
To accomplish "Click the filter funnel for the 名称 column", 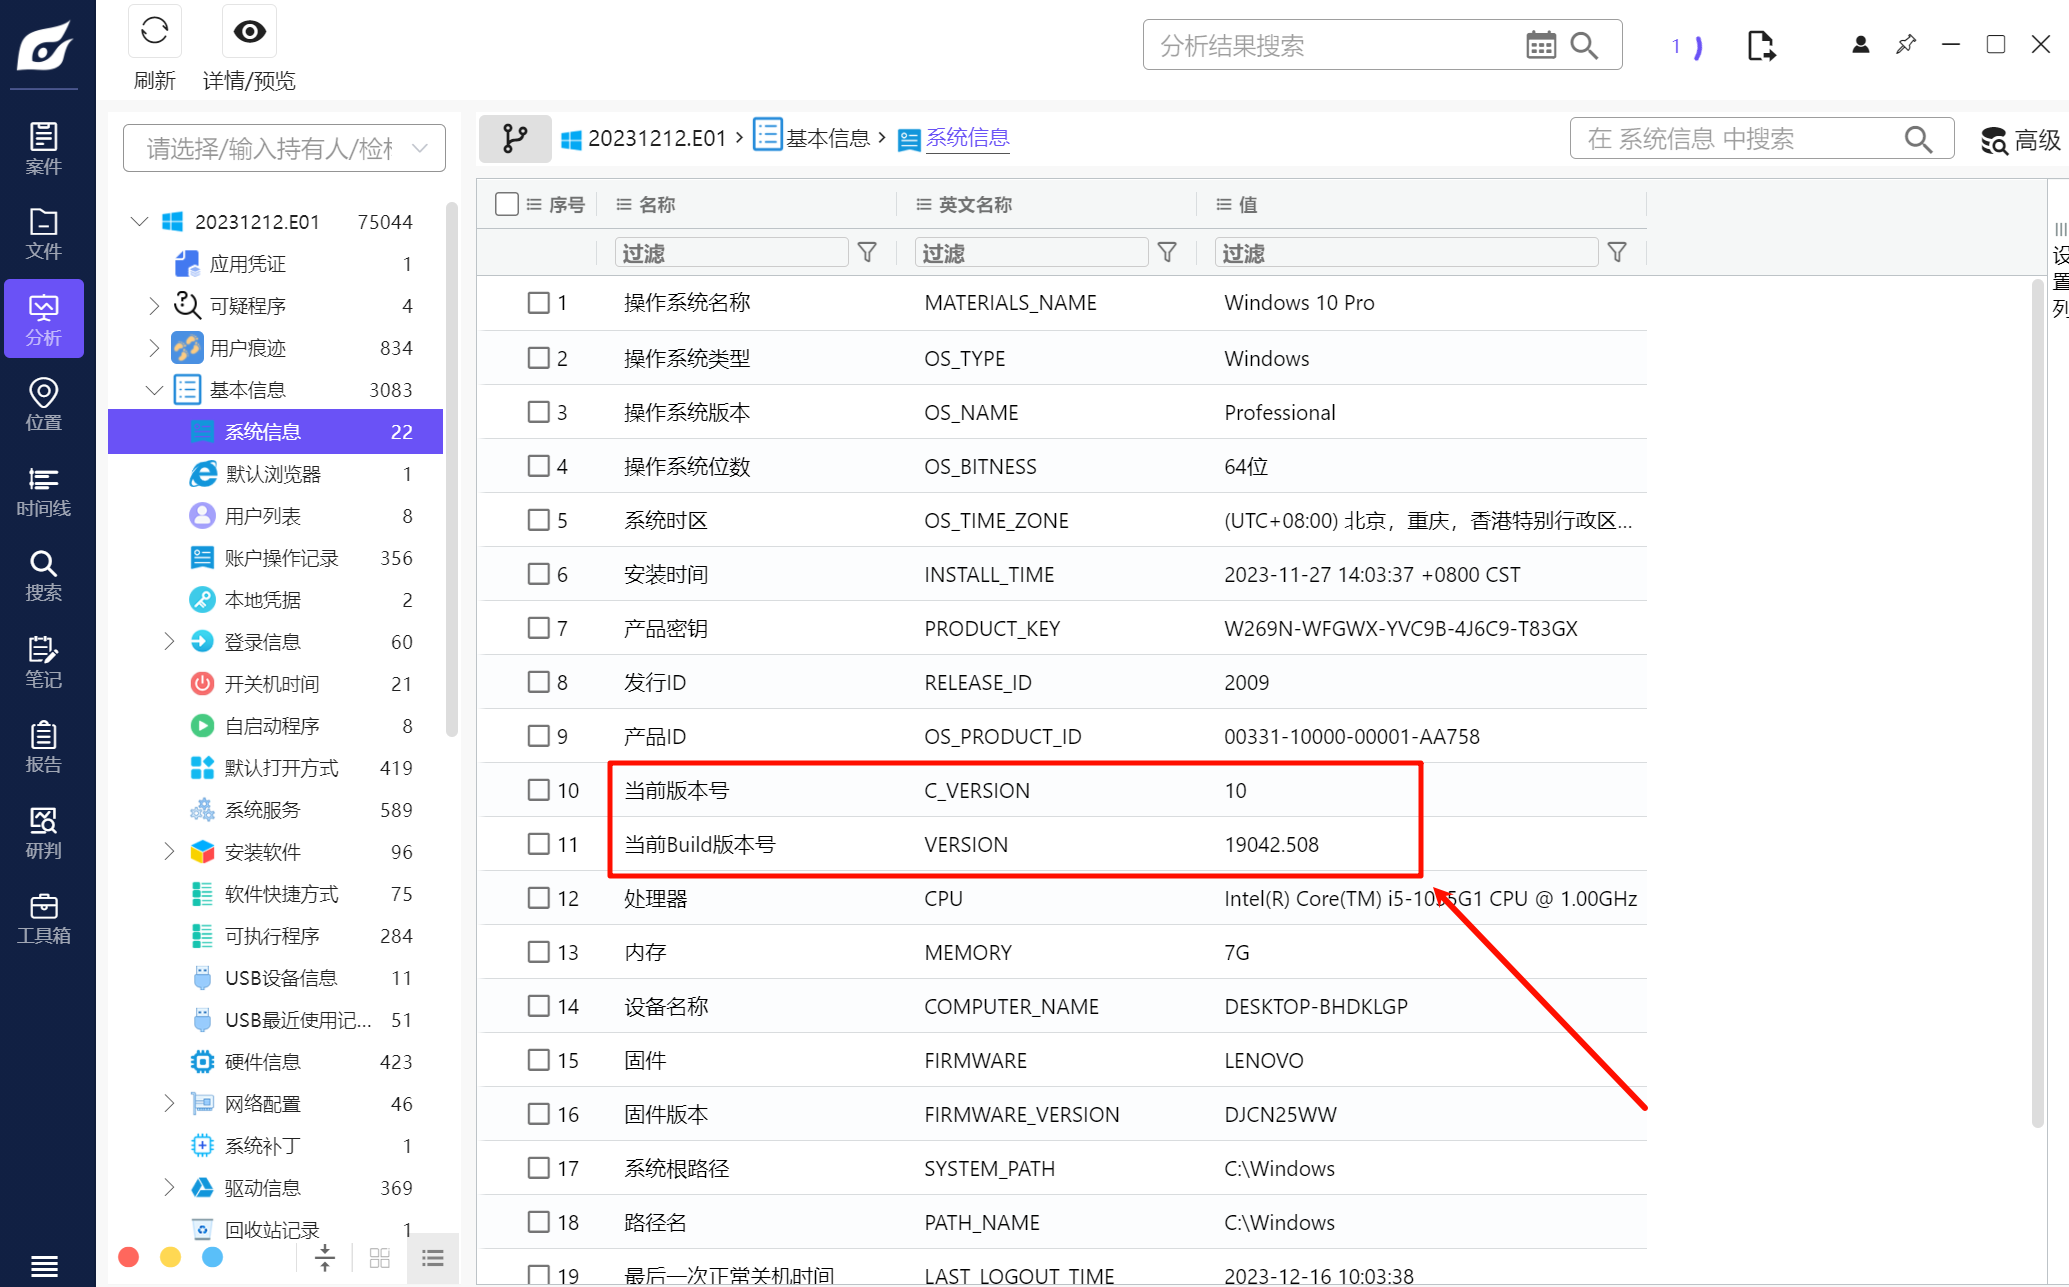I will [x=867, y=253].
